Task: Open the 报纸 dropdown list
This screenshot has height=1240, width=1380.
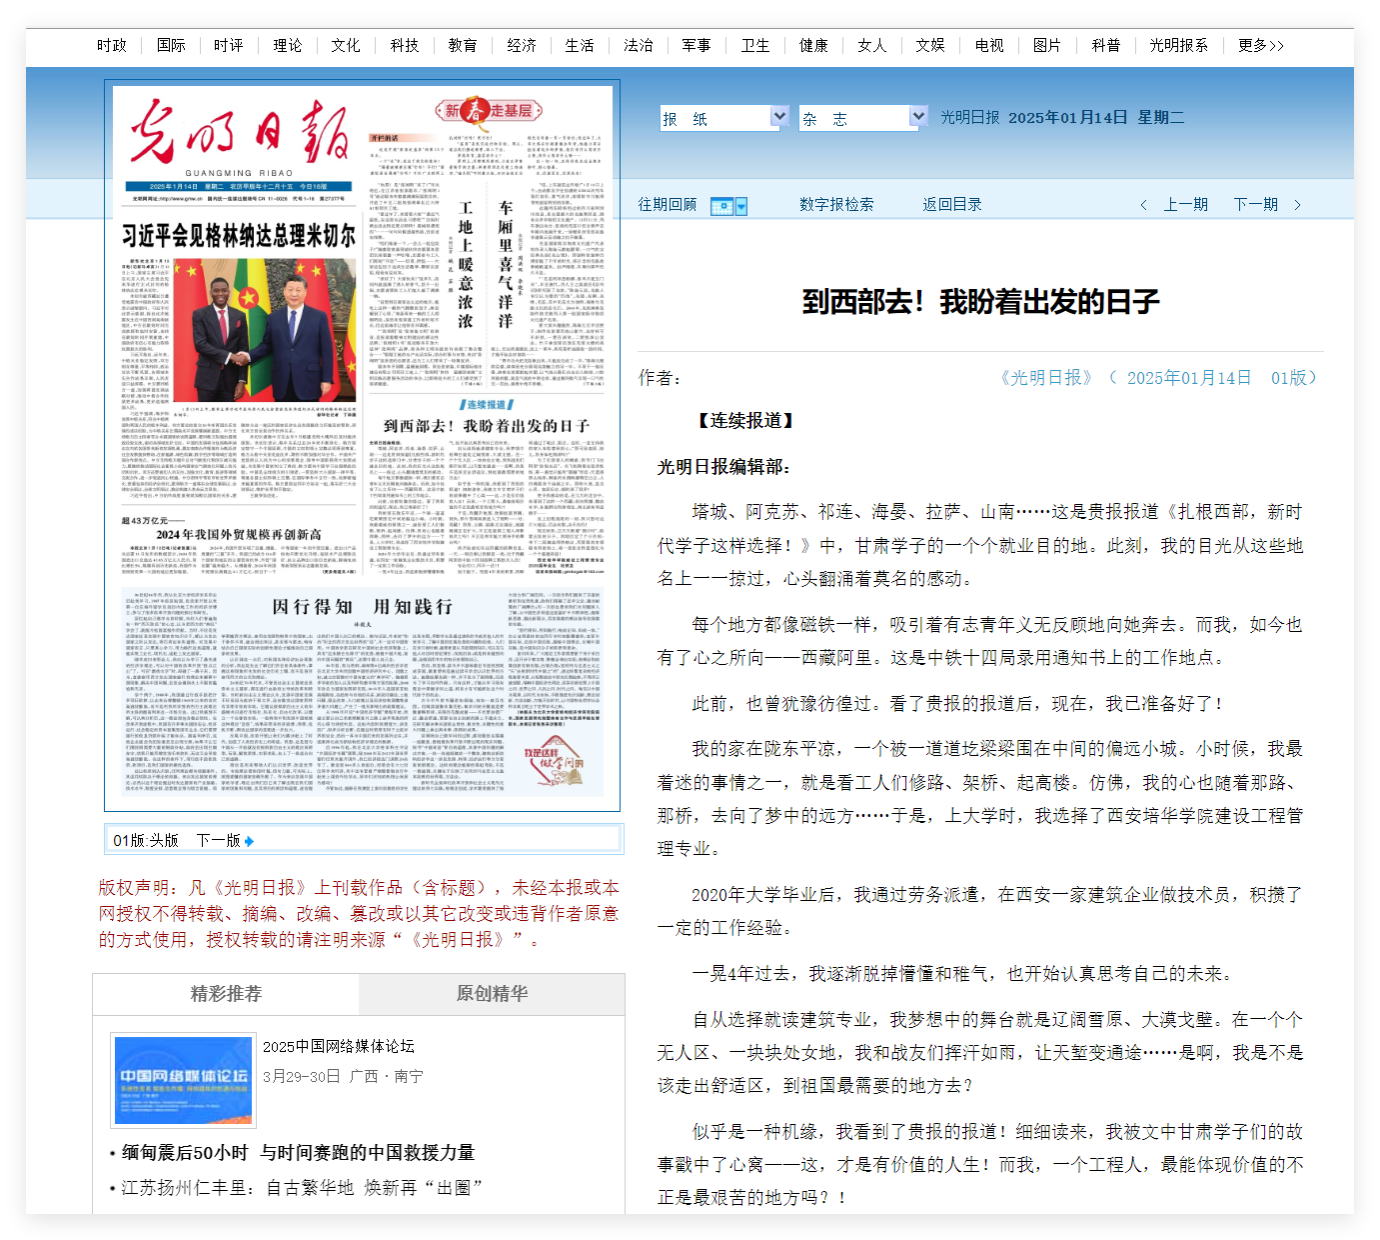Action: pyautogui.click(x=779, y=118)
